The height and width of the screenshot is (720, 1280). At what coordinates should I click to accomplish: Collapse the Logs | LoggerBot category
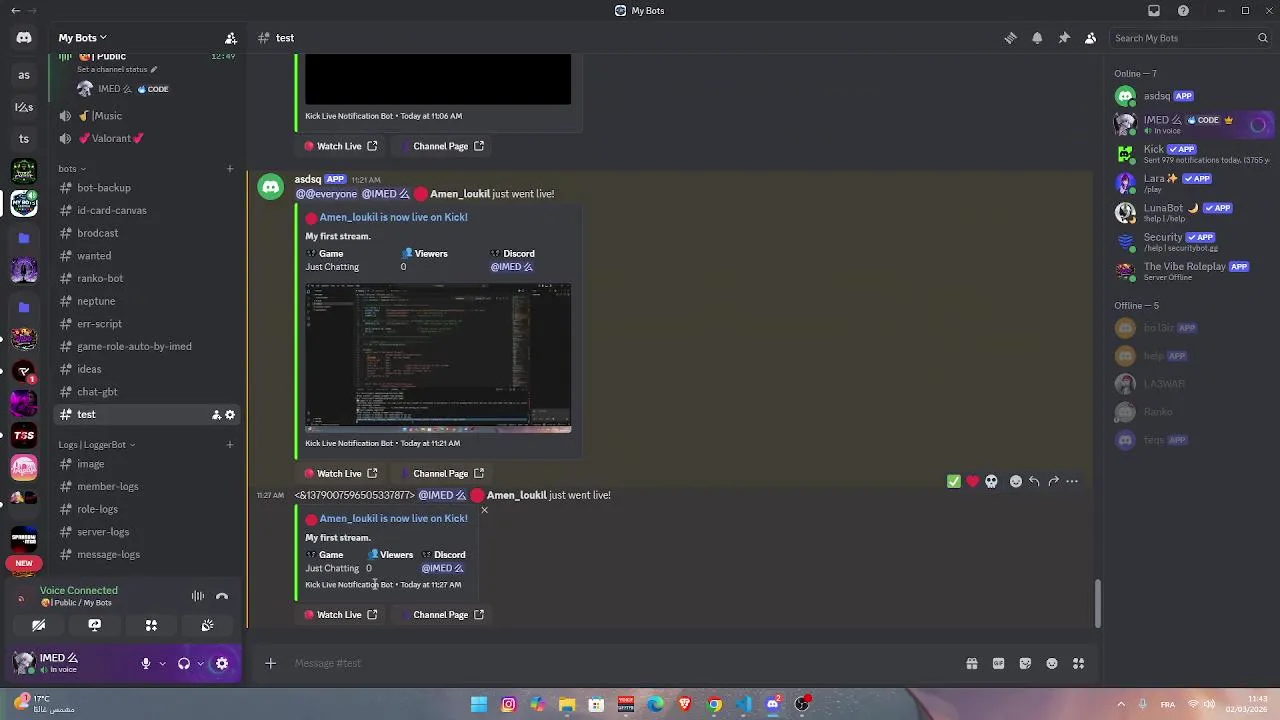pyautogui.click(x=96, y=444)
